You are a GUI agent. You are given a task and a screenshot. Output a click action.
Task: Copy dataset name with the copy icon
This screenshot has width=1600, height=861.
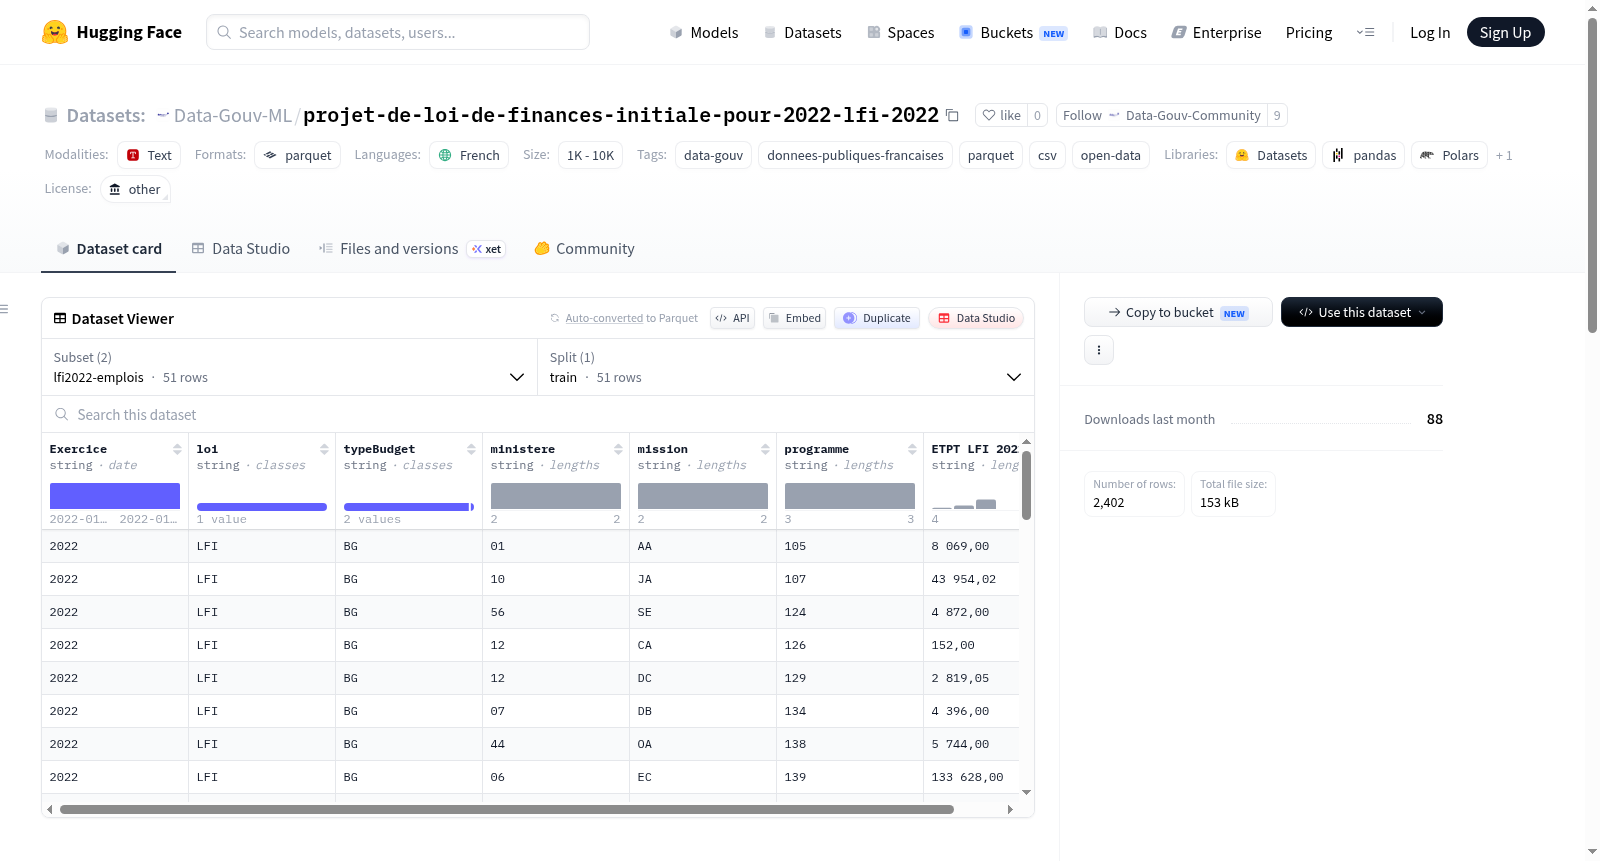952,115
